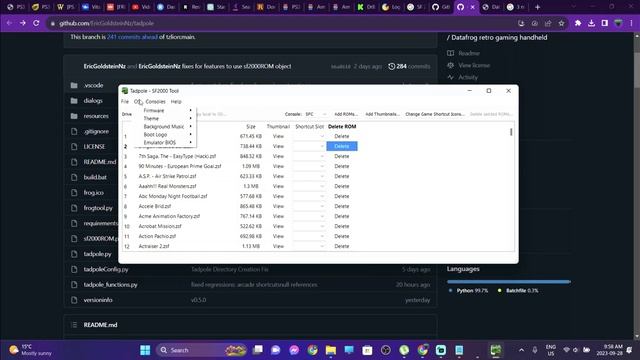Image resolution: width=640 pixels, height=360 pixels.
Task: Open the Activity sidebar link
Action: pyautogui.click(x=468, y=77)
